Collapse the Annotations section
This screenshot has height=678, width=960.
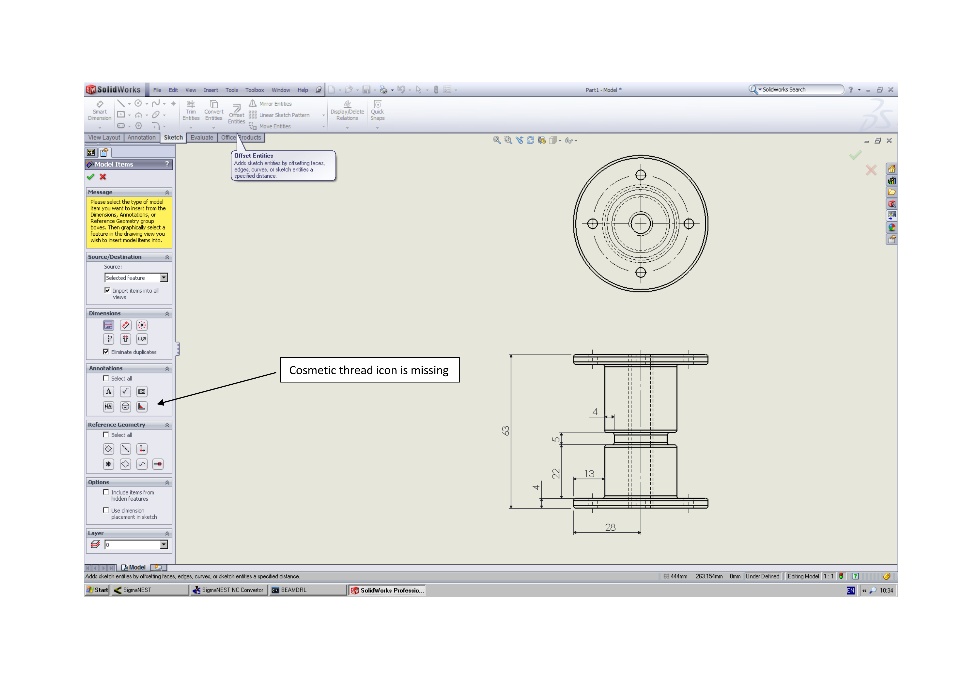pos(167,369)
